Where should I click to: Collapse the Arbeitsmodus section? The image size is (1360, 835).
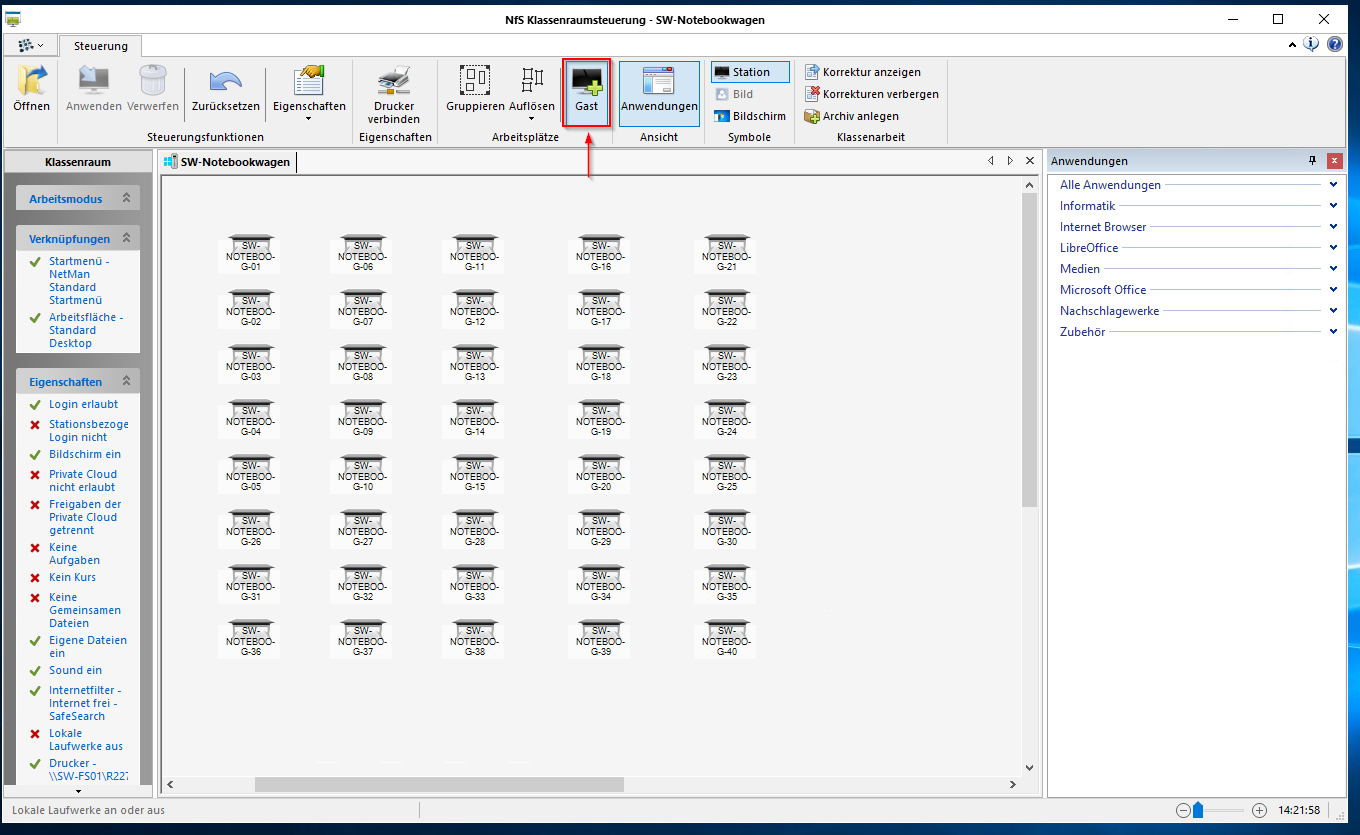(126, 199)
